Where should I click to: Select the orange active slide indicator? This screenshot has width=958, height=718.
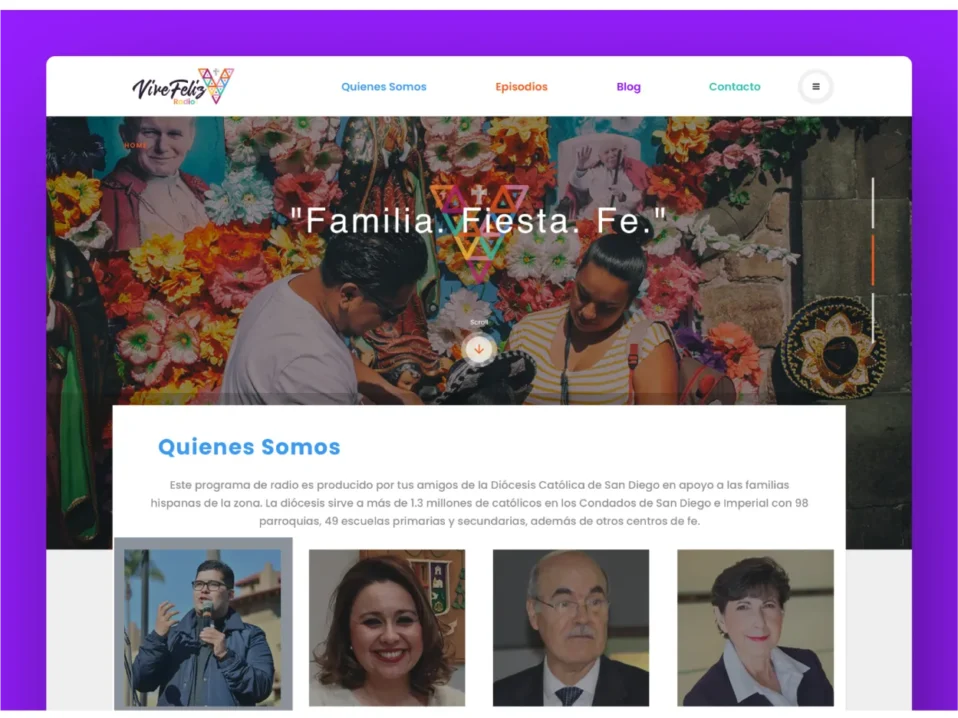[x=872, y=260]
